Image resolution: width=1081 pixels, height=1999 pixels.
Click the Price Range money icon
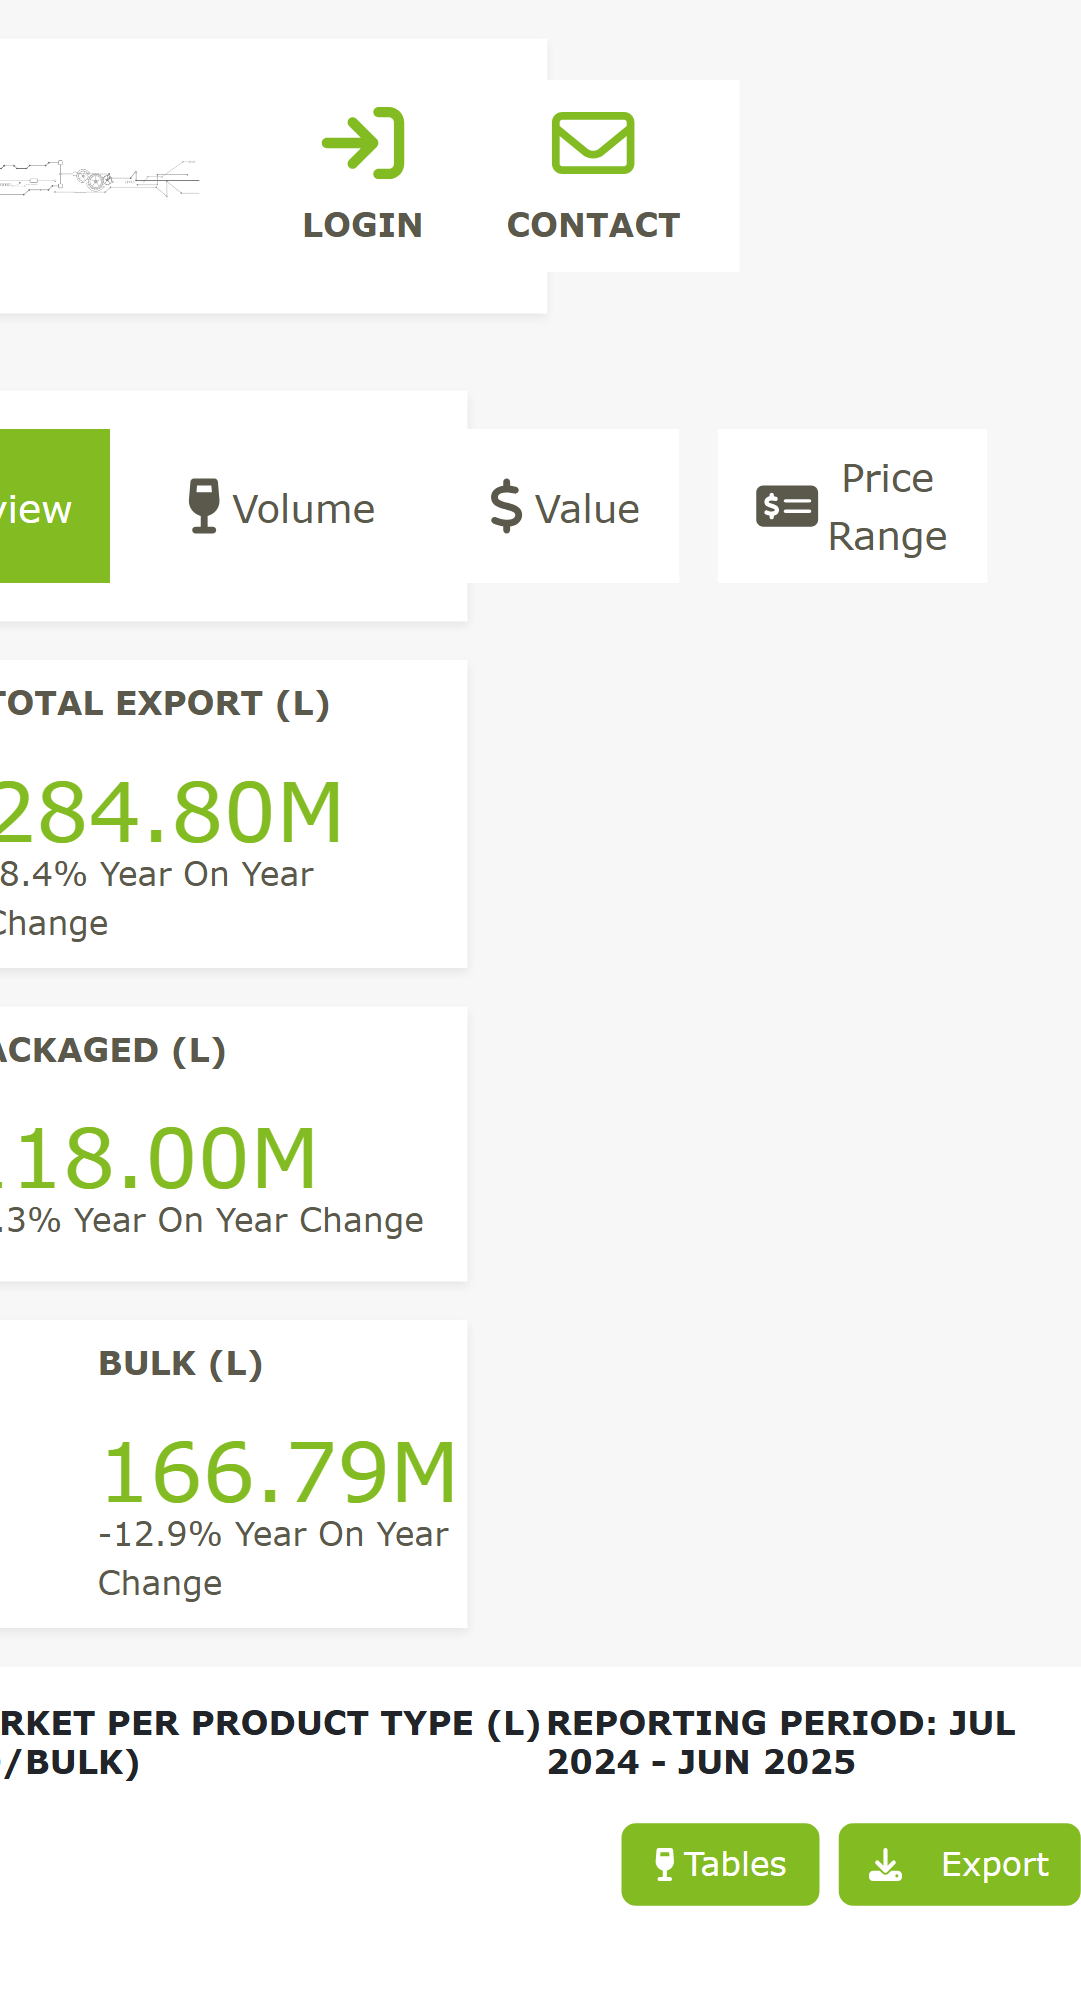(x=787, y=506)
